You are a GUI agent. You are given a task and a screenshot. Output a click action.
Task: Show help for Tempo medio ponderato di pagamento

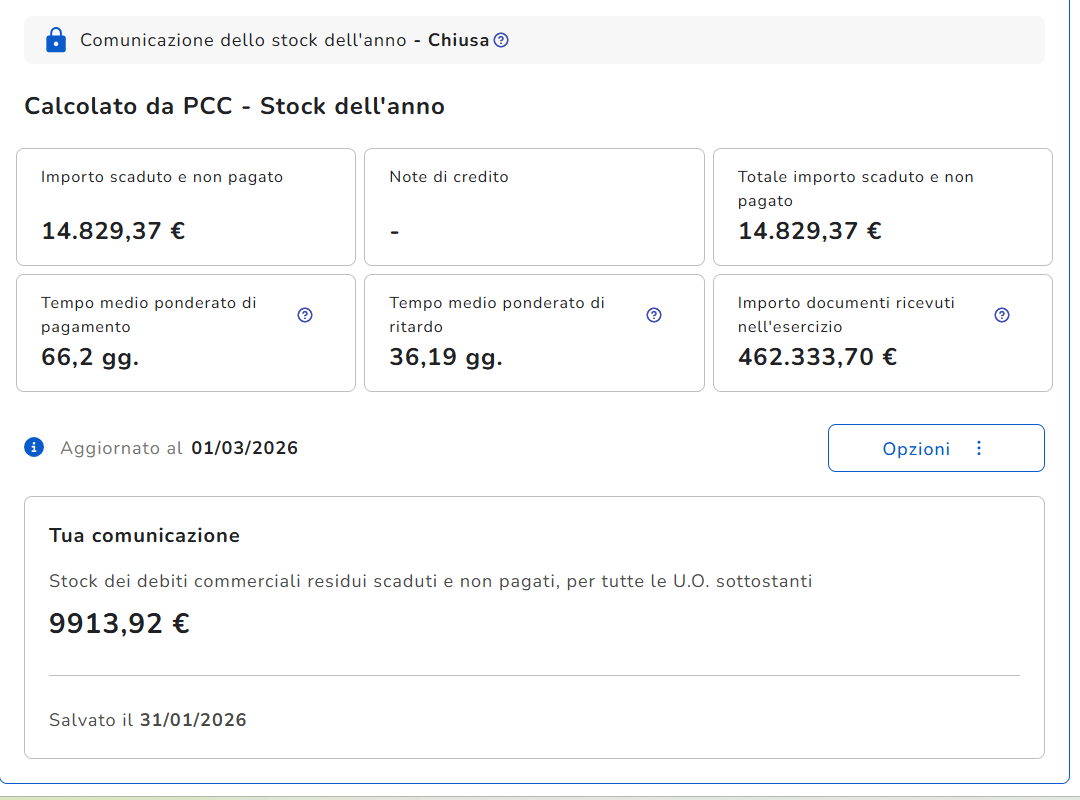click(305, 315)
